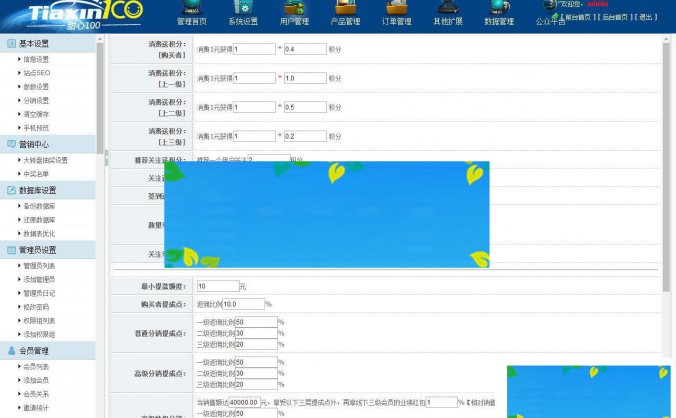
Task: Focus the 上一级 points multiplier field 1.0
Action: 305,78
